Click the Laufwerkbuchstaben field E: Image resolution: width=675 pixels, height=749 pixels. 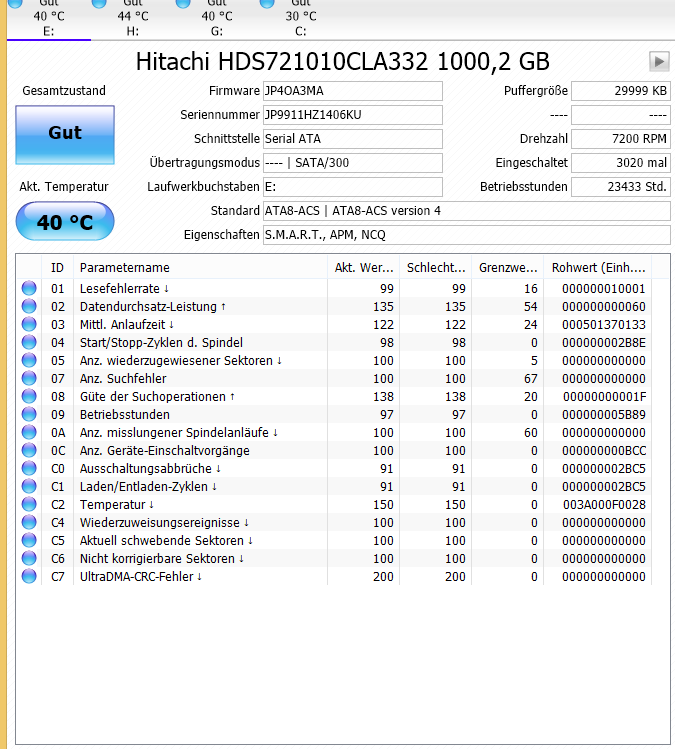click(x=353, y=186)
